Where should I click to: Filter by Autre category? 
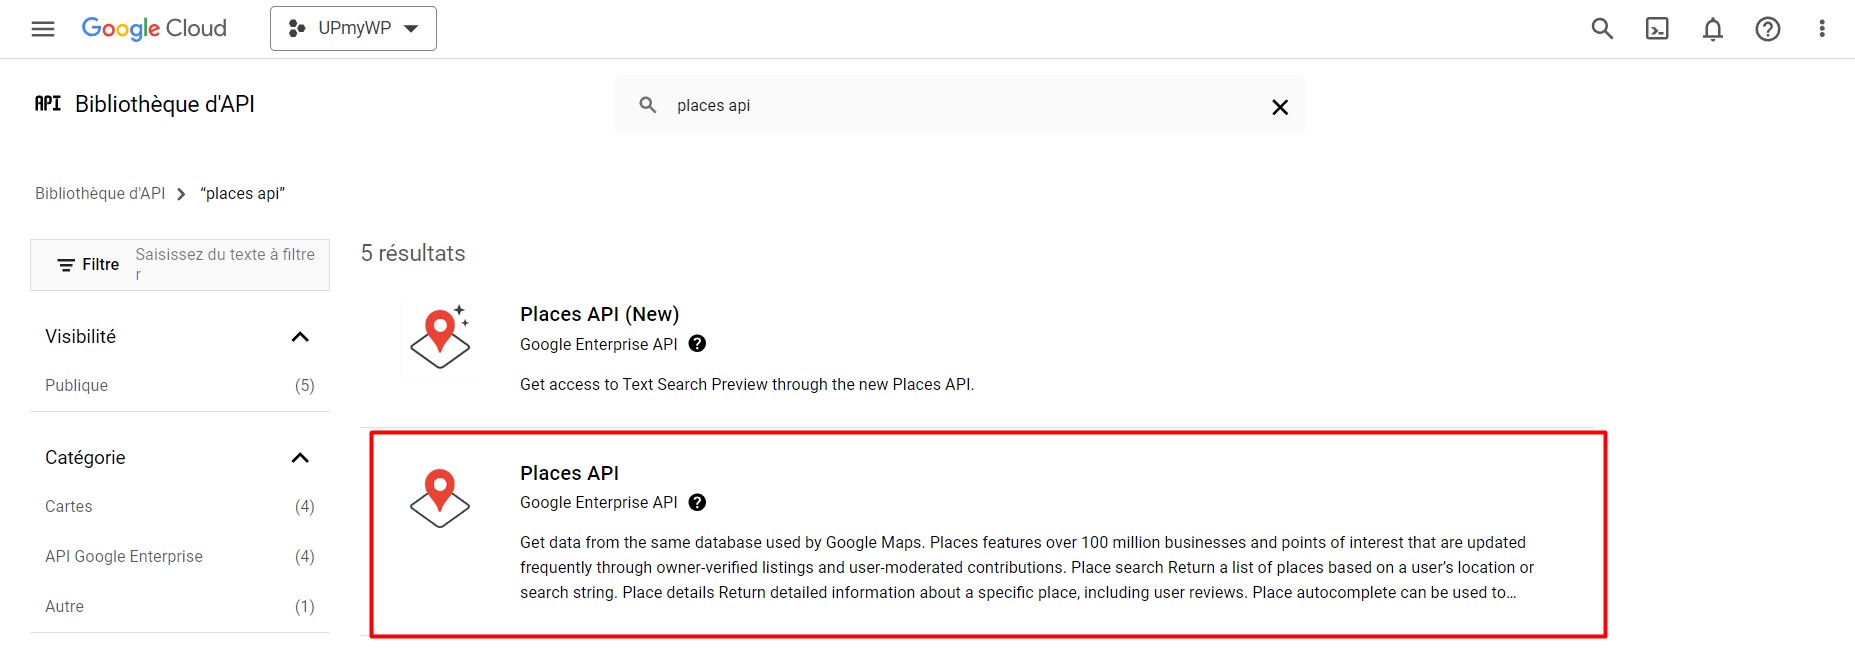coord(64,606)
